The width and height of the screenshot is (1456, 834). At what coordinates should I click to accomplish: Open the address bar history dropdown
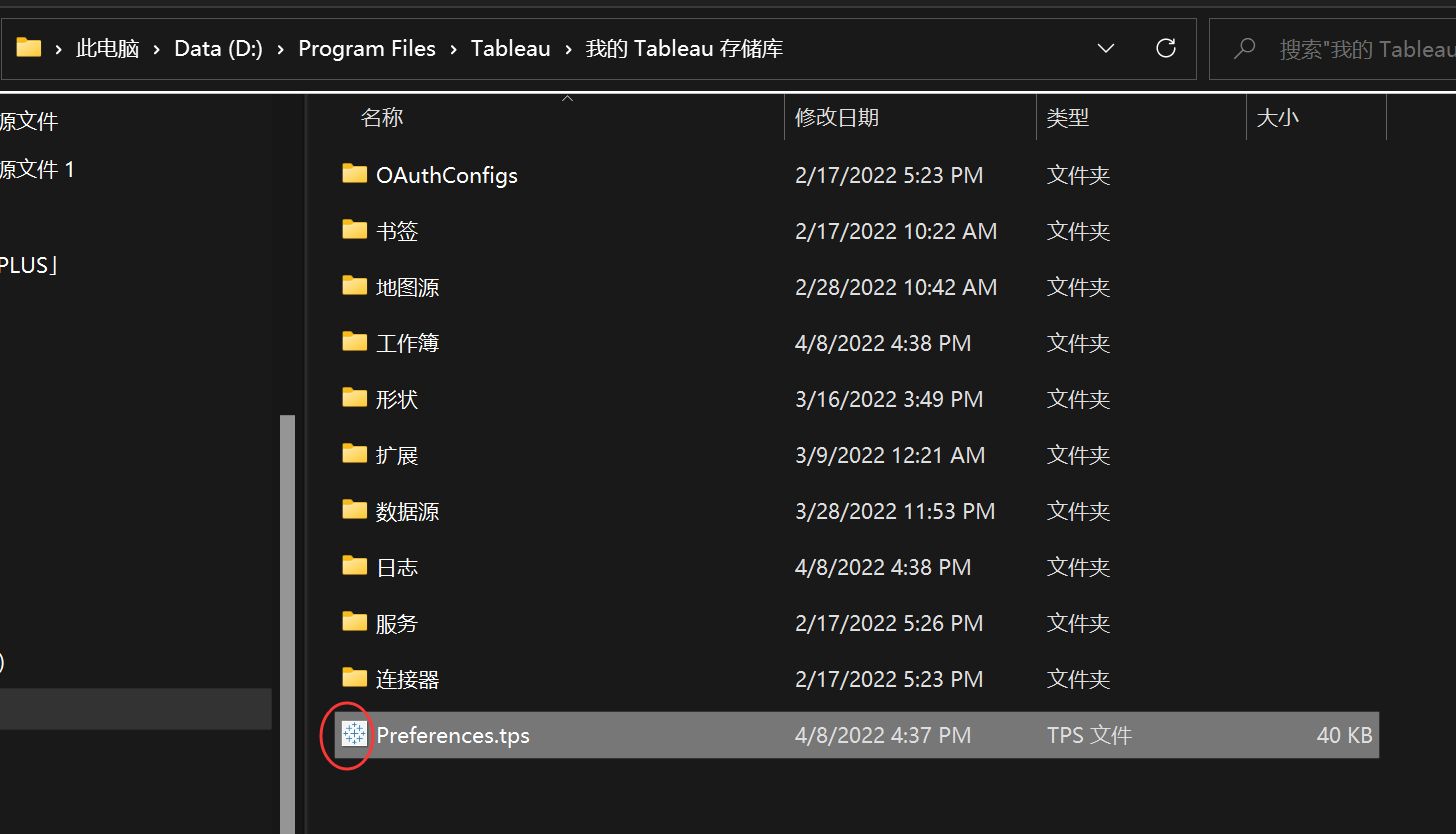click(x=1106, y=48)
